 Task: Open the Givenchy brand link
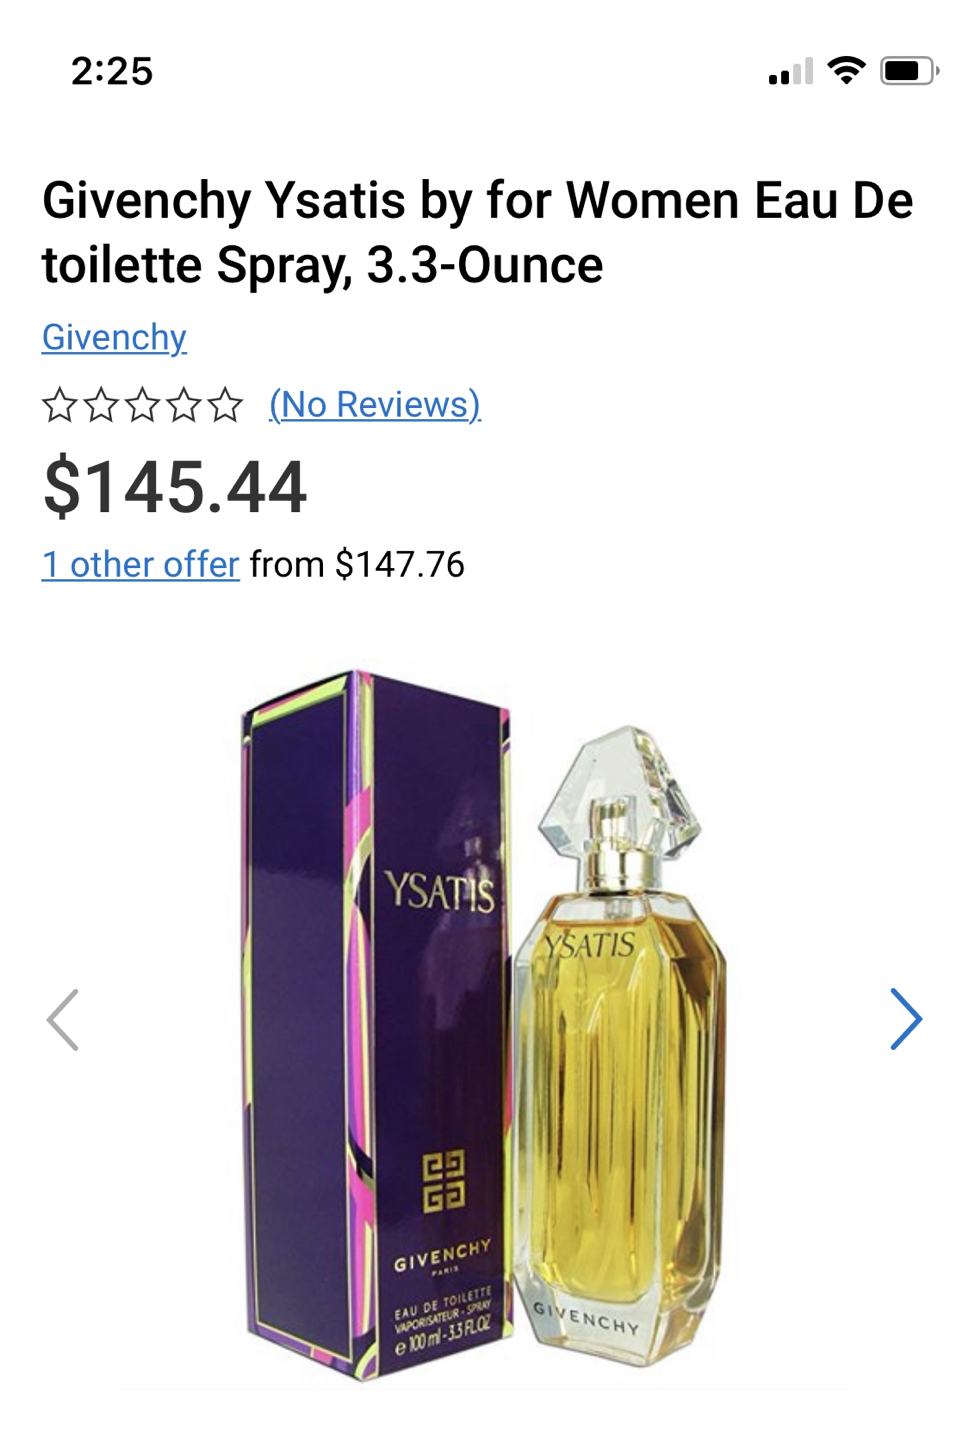114,338
